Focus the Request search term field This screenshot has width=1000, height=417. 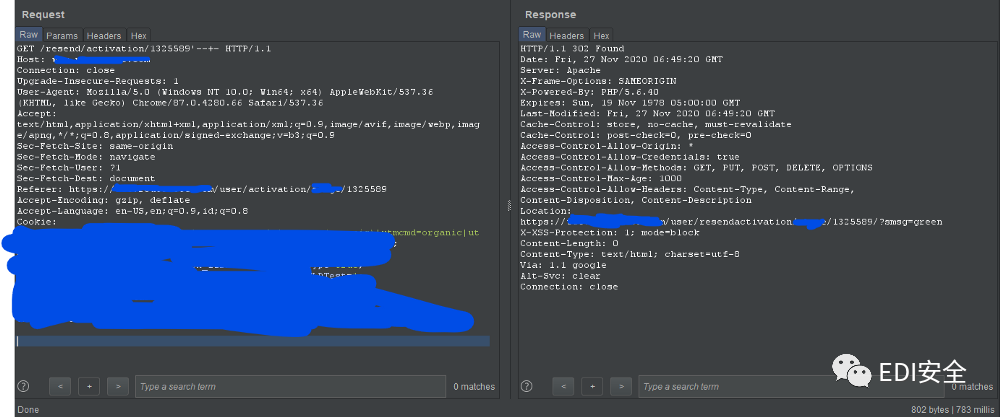(290, 386)
